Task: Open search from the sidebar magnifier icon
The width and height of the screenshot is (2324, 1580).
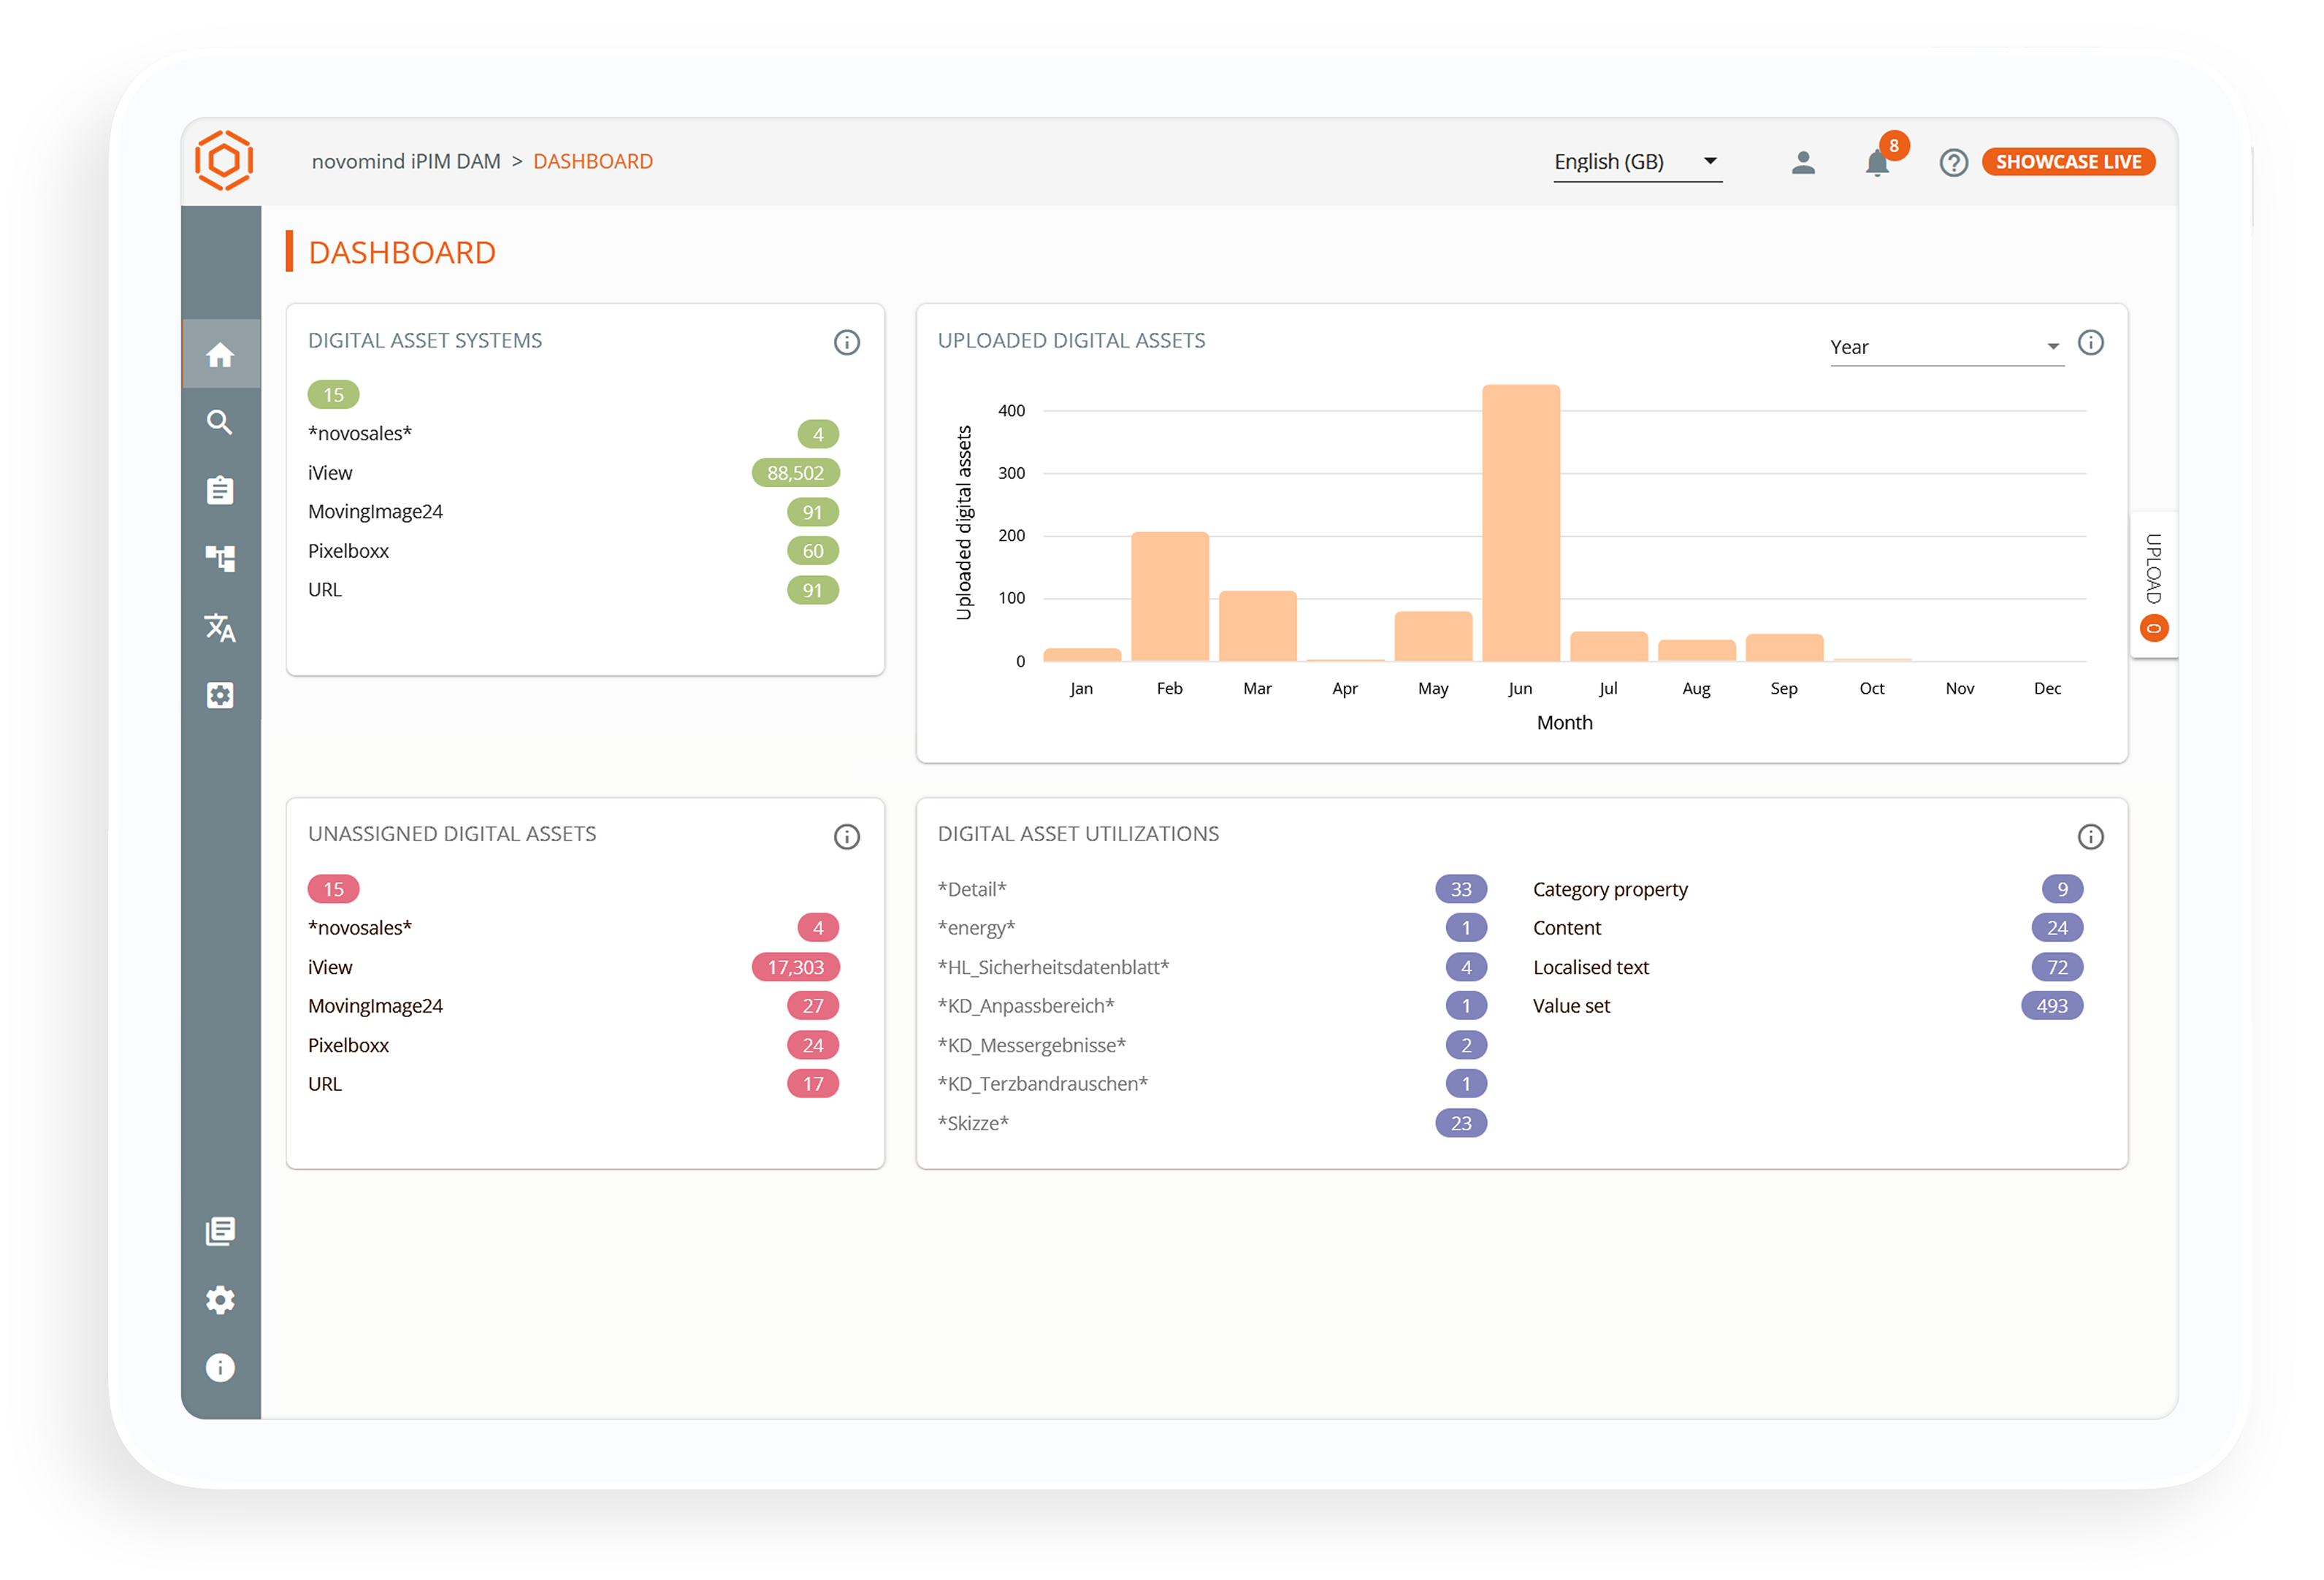Action: [220, 422]
